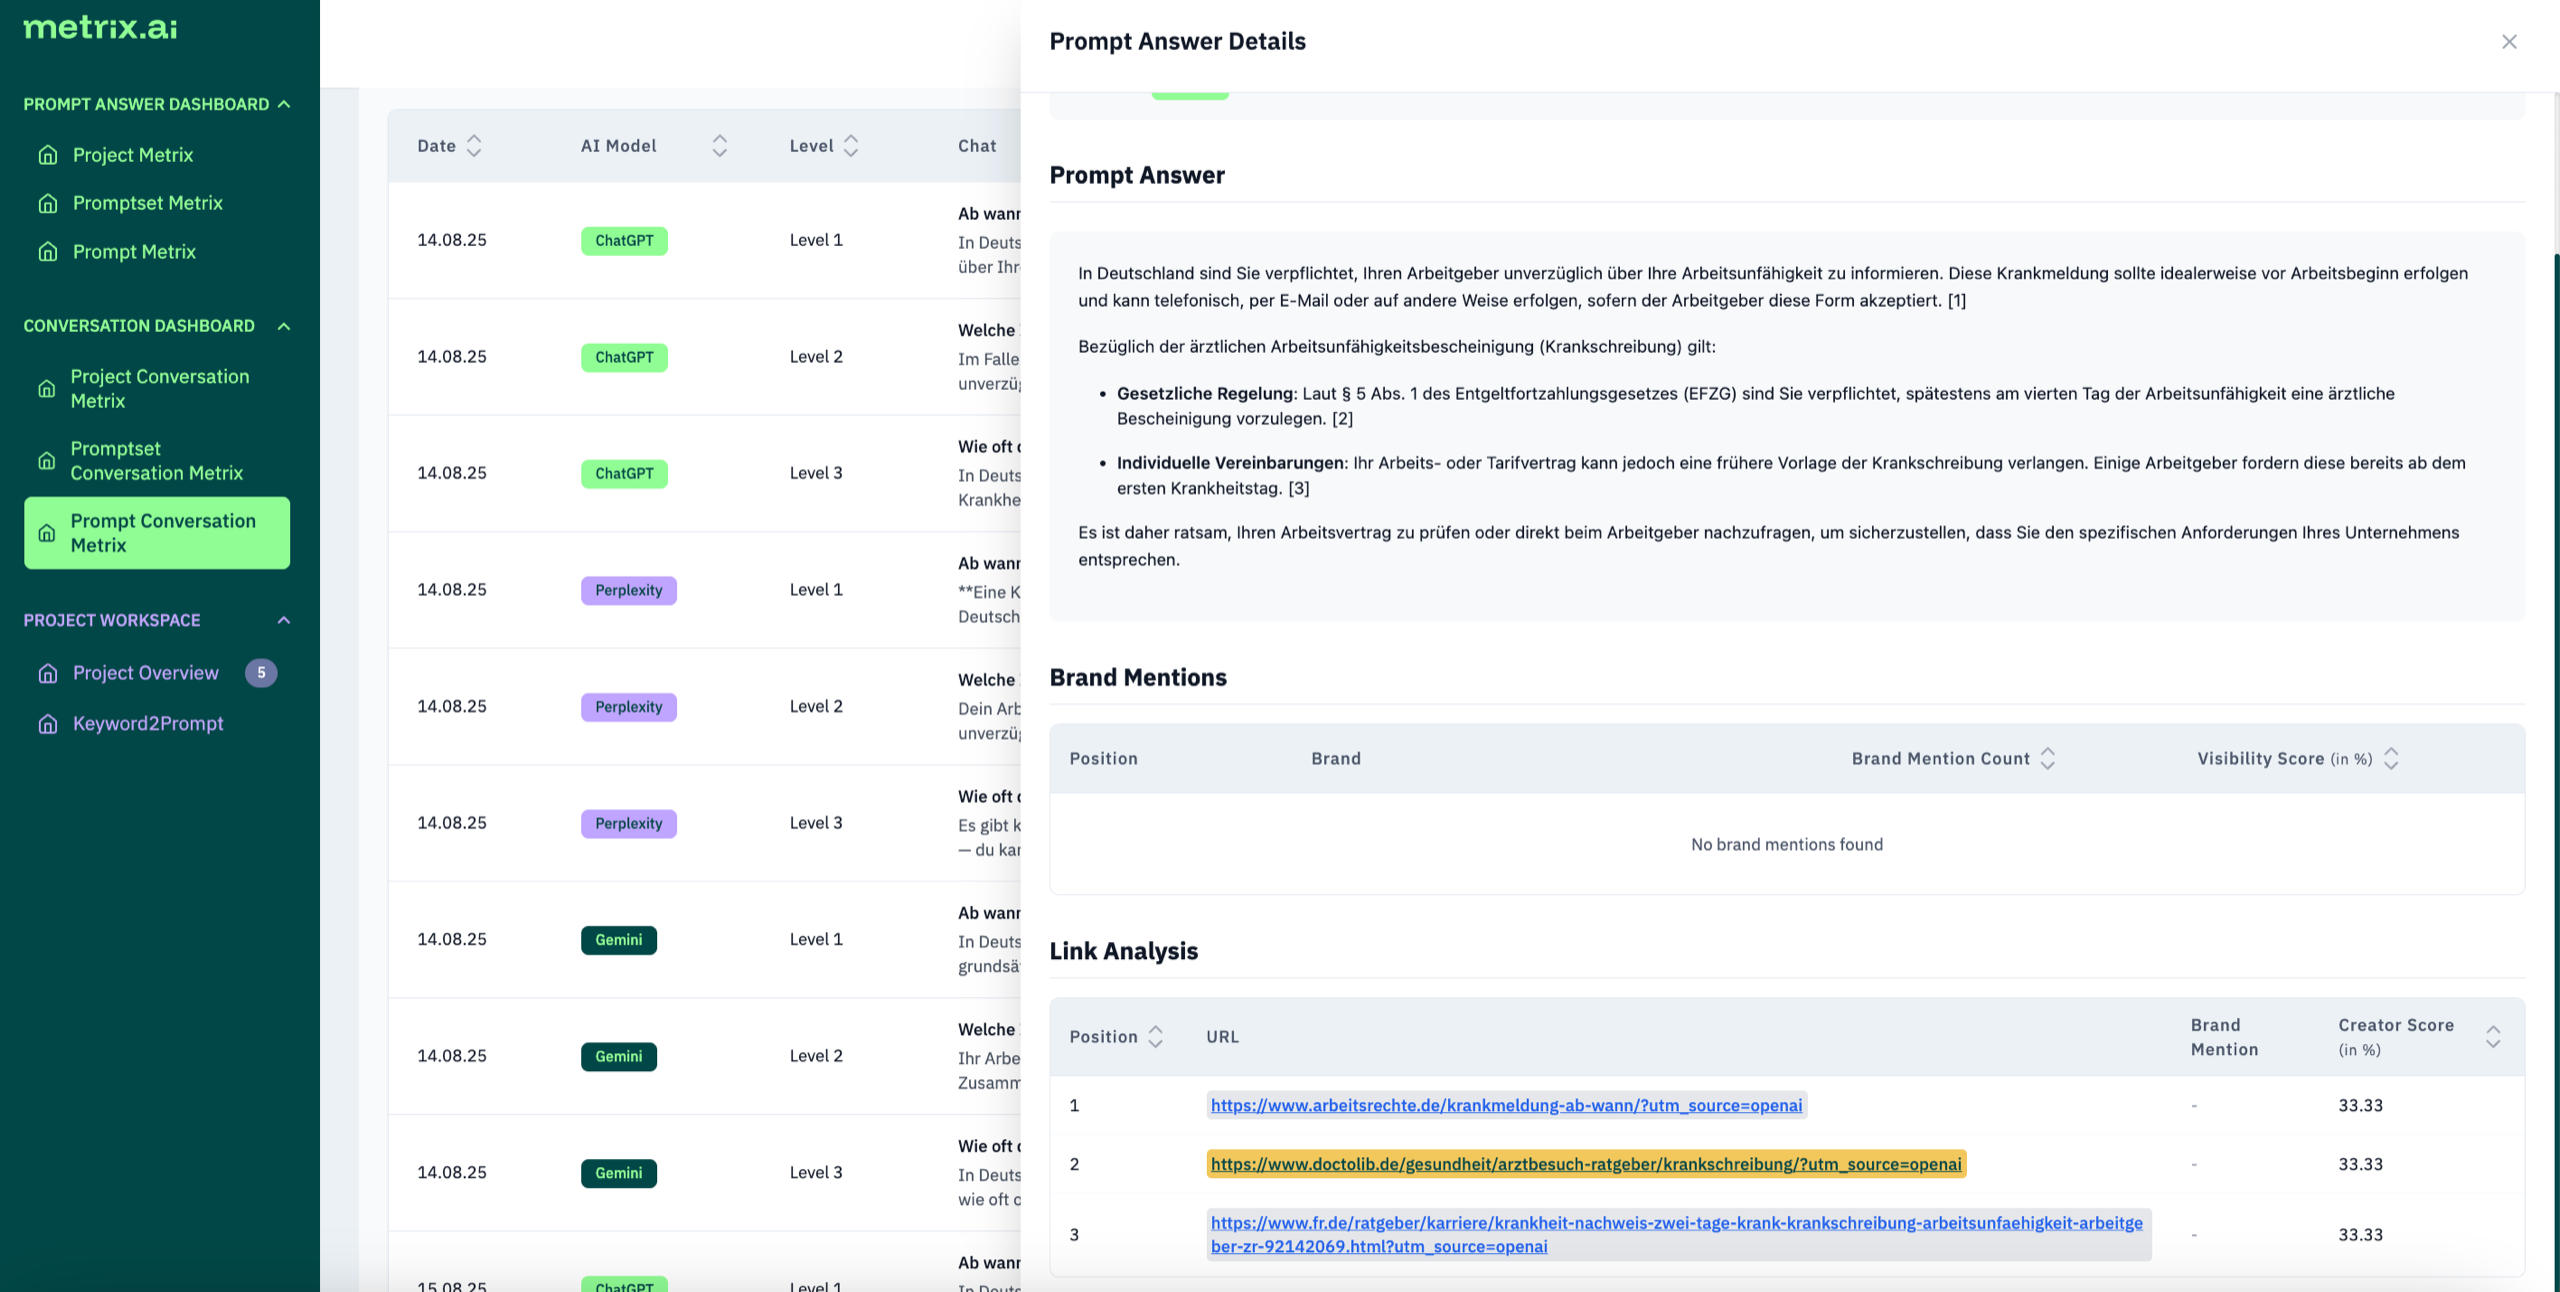Image resolution: width=2560 pixels, height=1292 pixels.
Task: Sort by Brand Mention Count arrows
Action: tap(2047, 759)
